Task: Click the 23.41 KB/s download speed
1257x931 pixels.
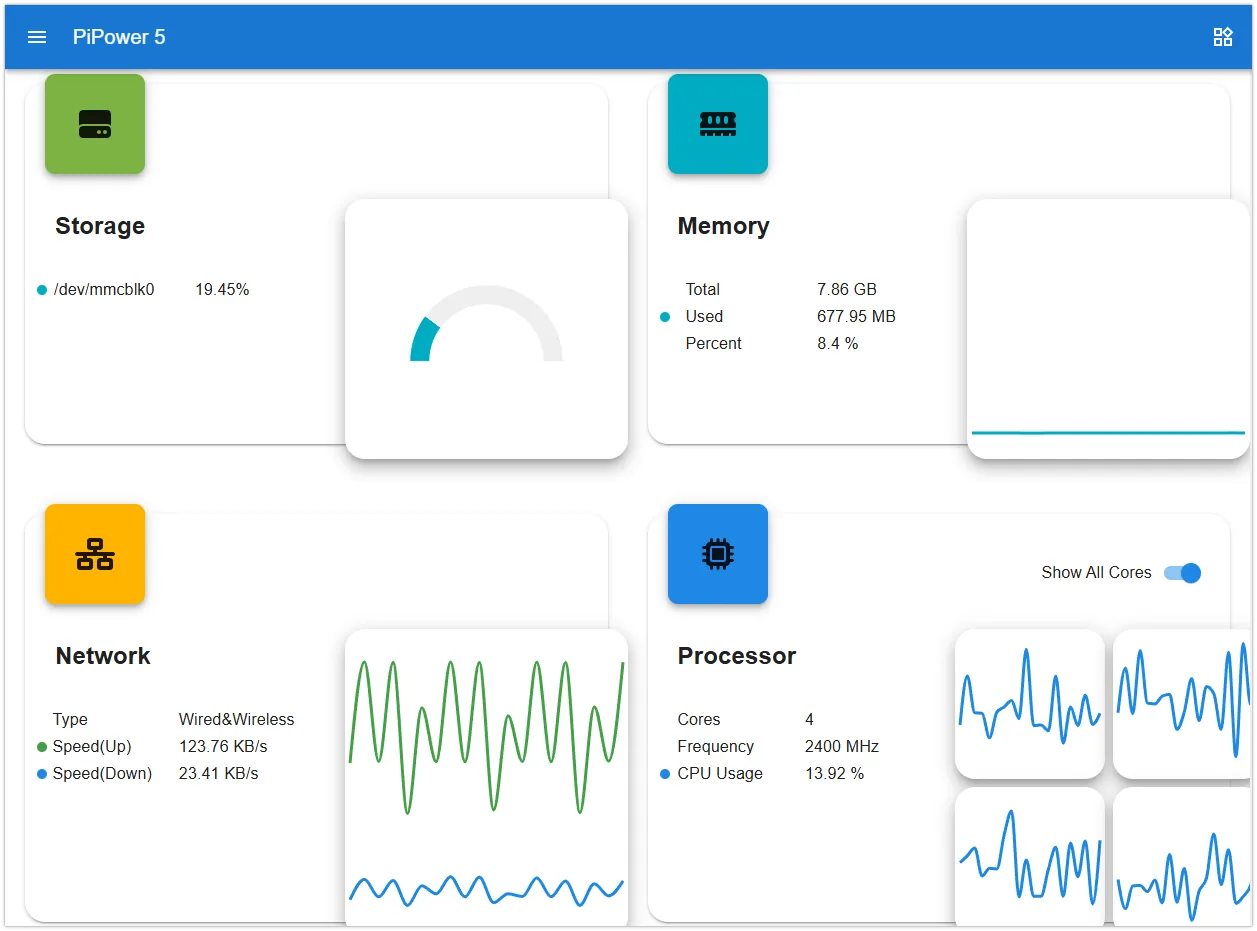Action: click(219, 774)
